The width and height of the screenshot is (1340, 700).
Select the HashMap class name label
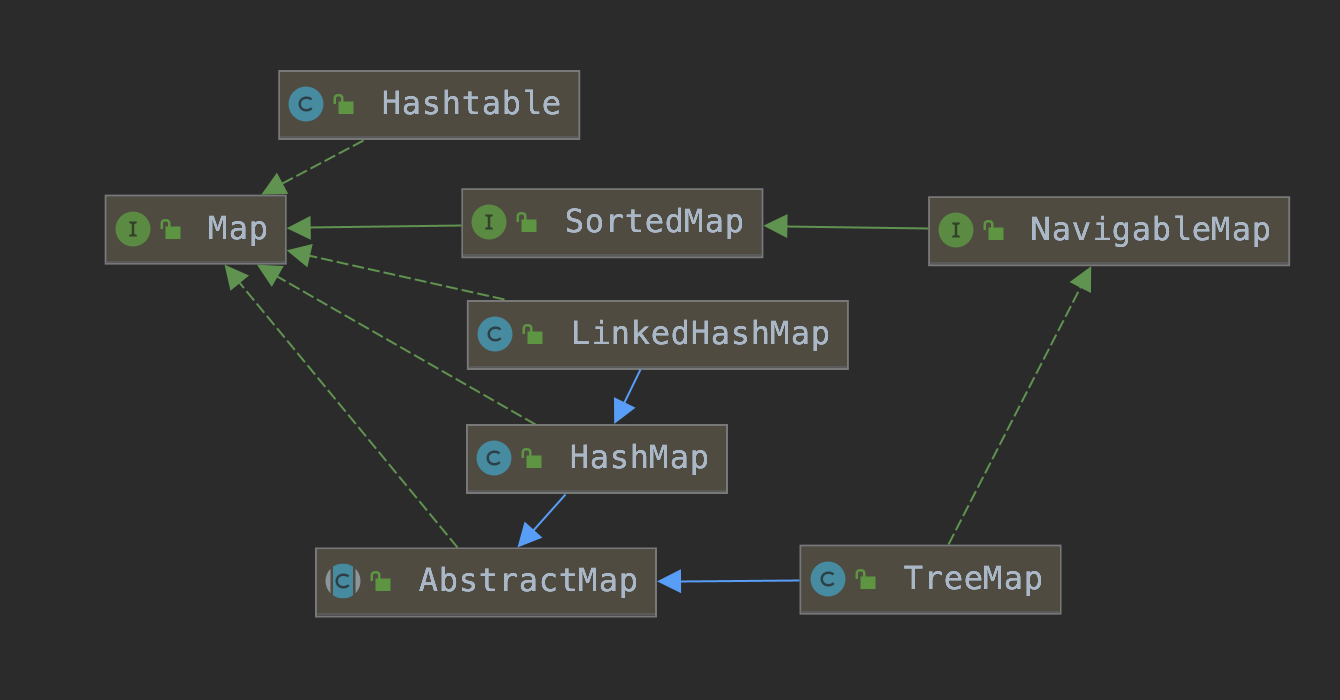point(639,459)
